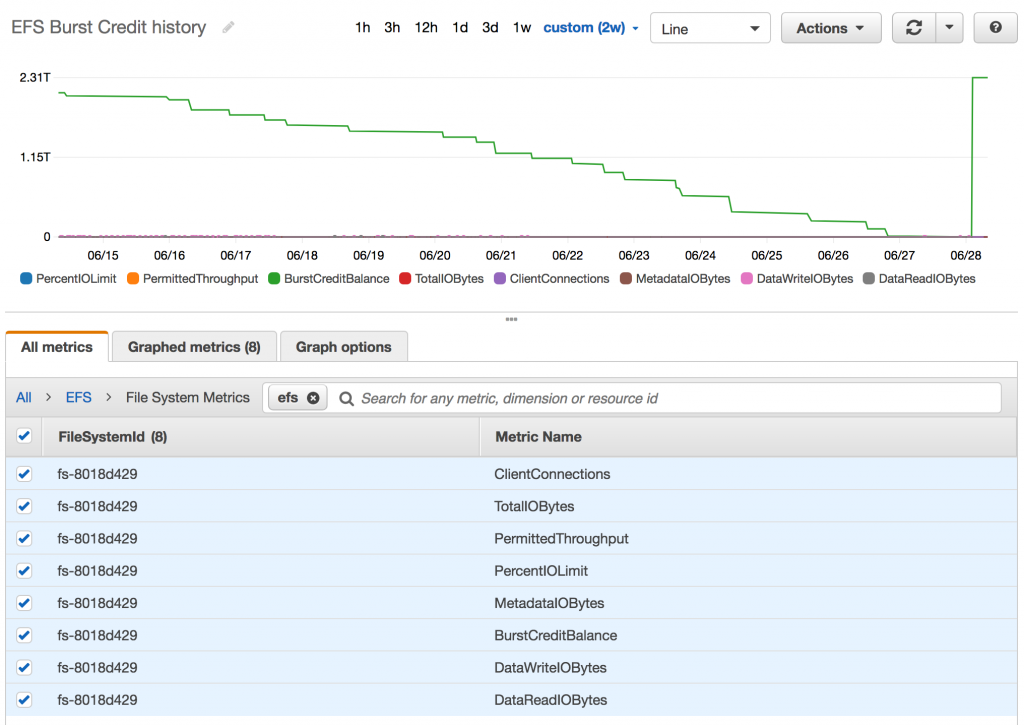The image size is (1024, 725).
Task: Uncheck the BurstCreditBalance row checkbox
Action: coord(24,635)
